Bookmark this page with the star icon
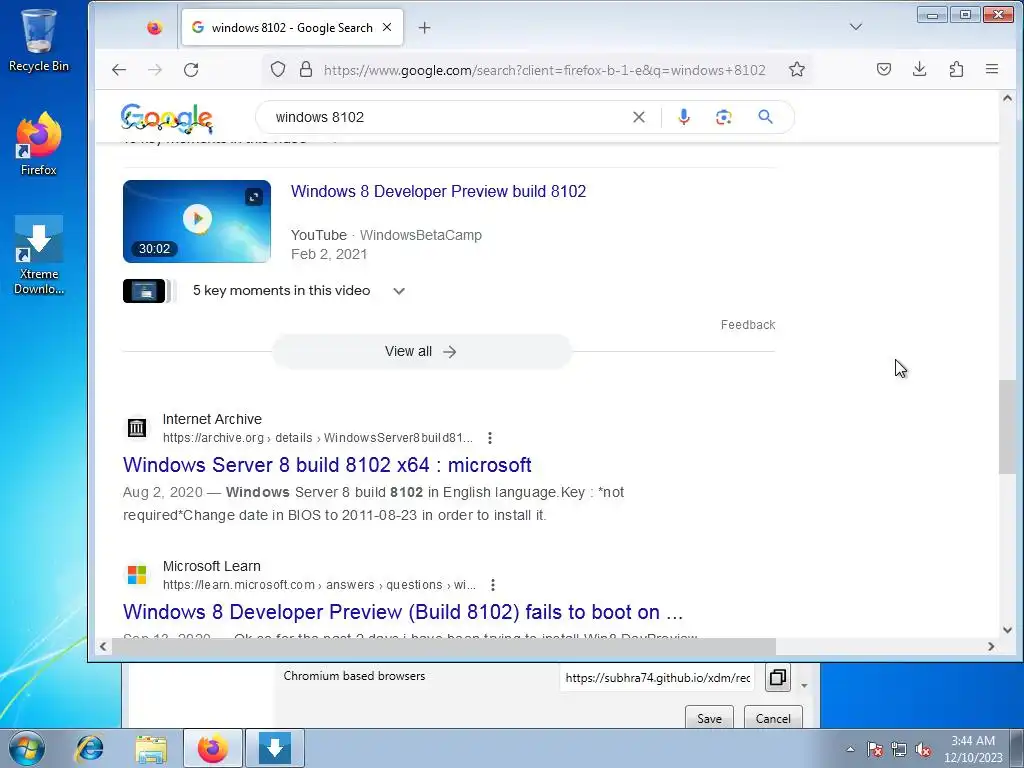The height and width of the screenshot is (768, 1024). pos(796,69)
